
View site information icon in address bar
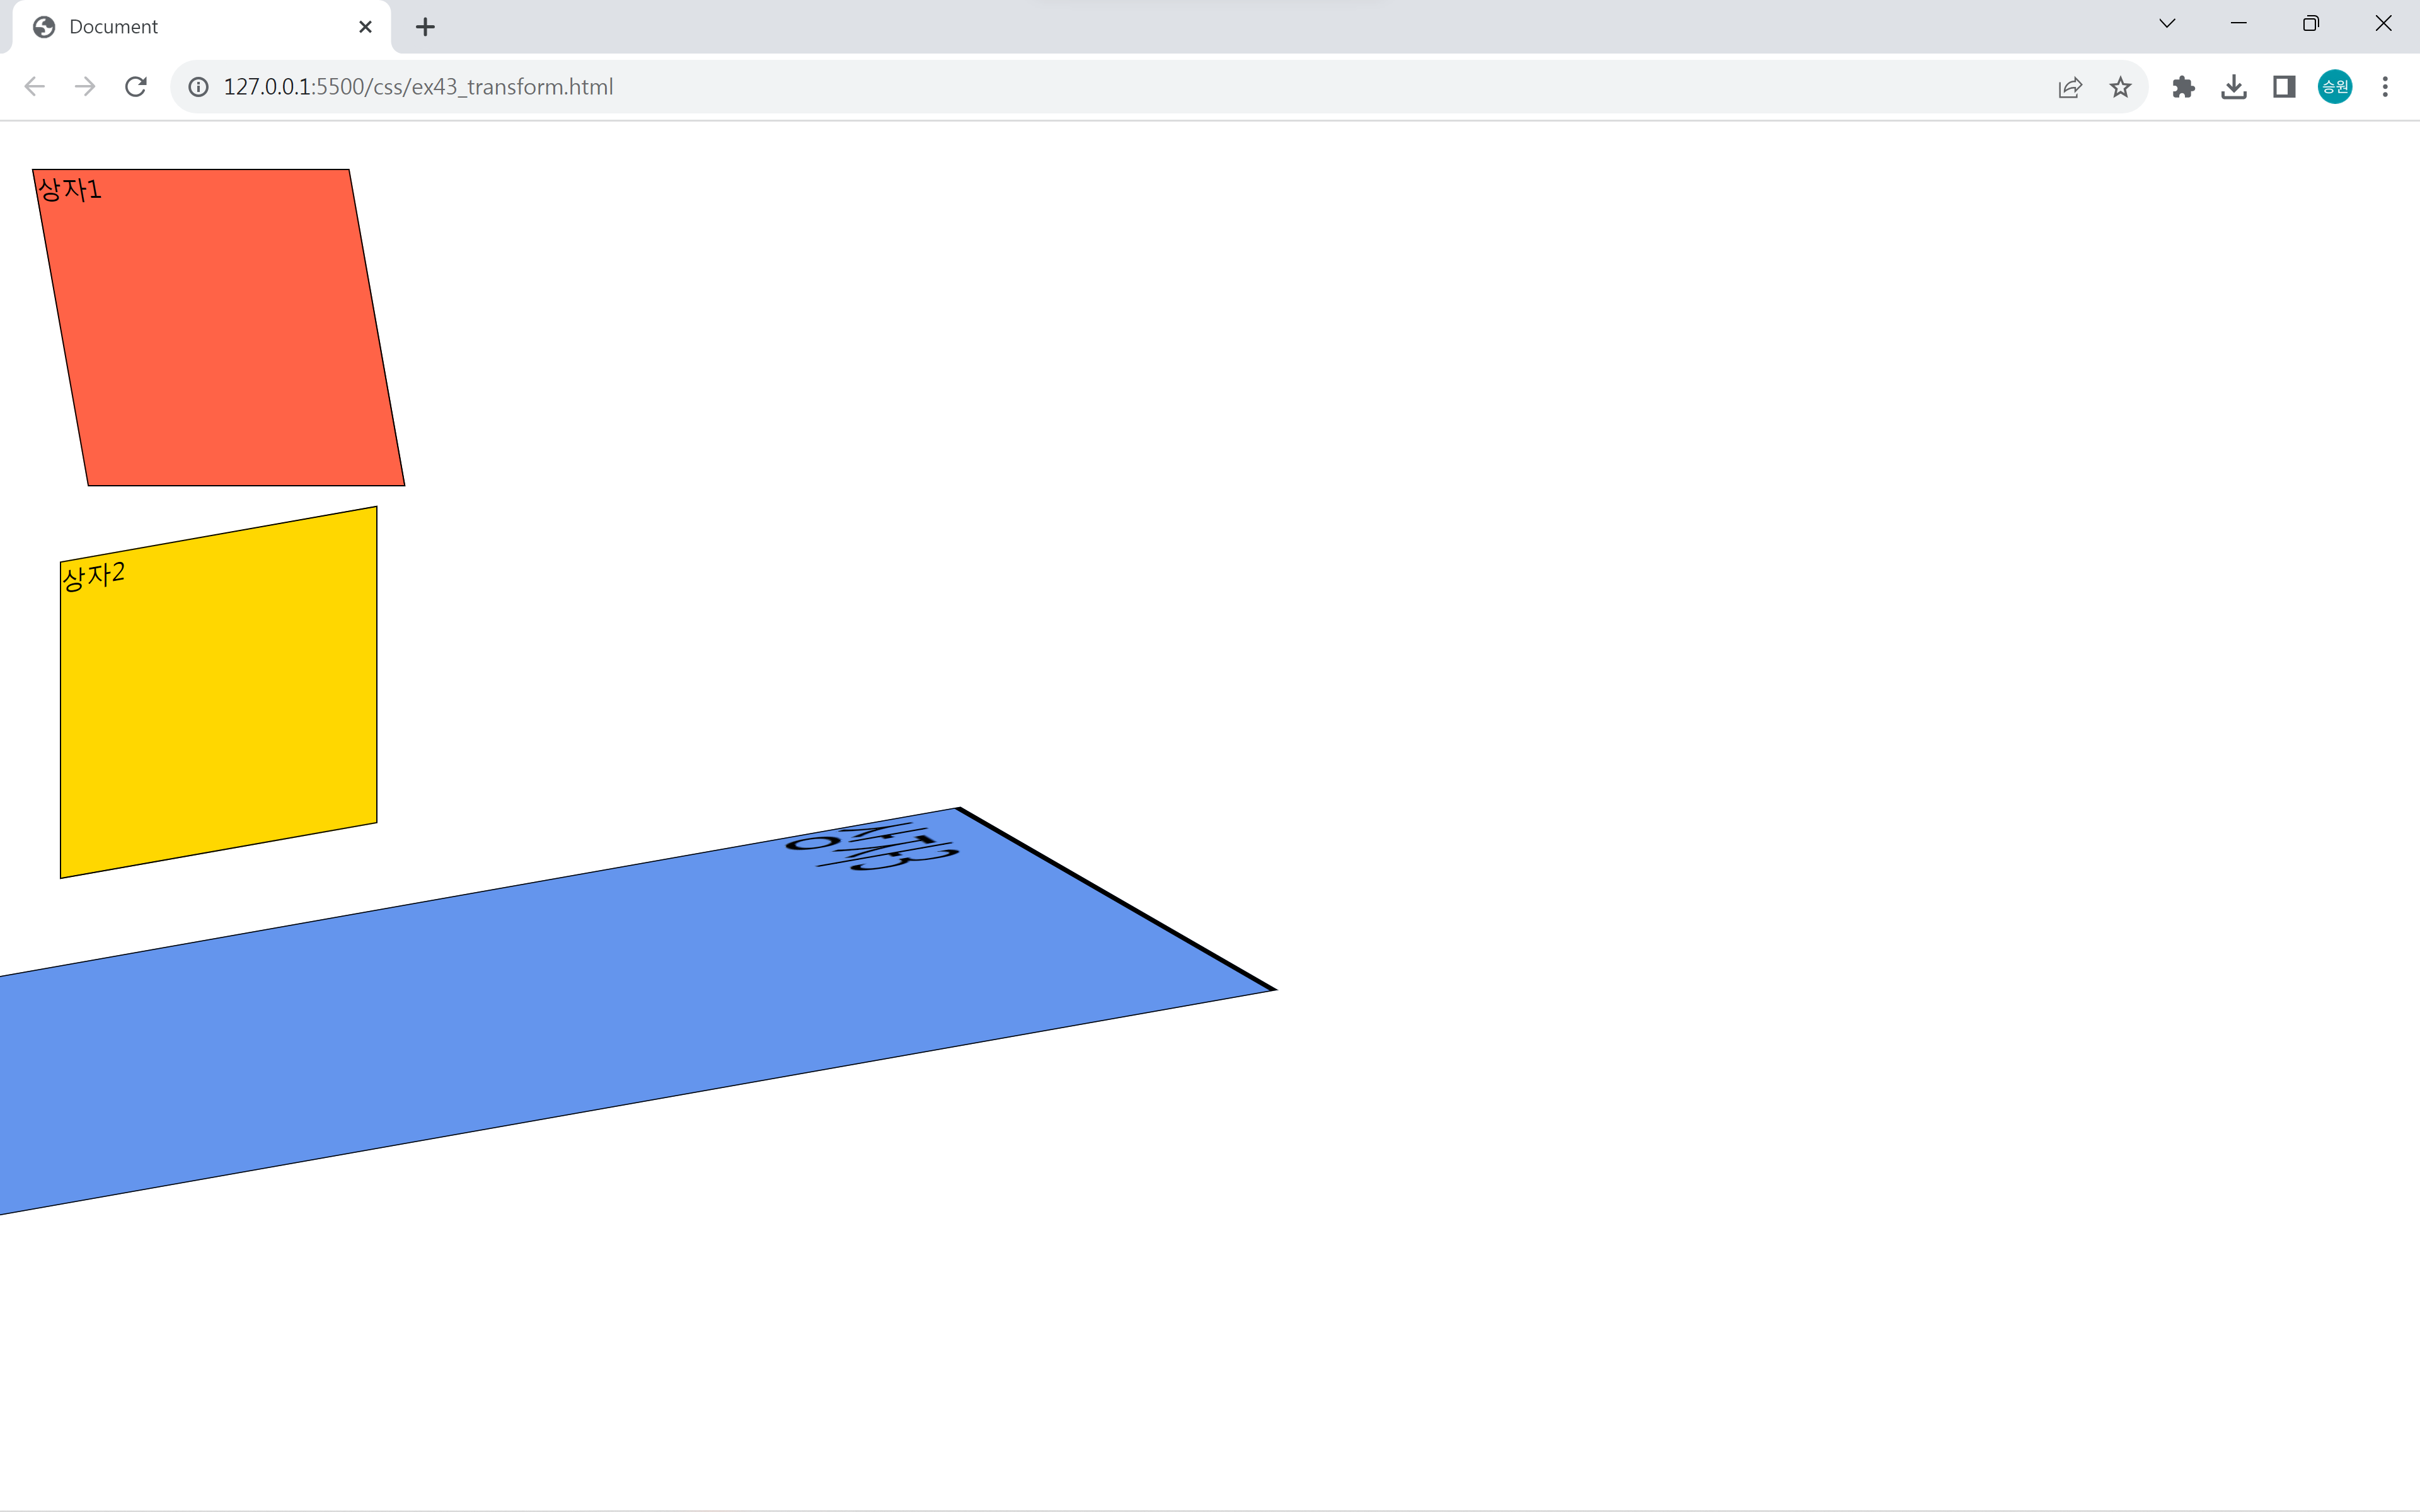click(199, 87)
